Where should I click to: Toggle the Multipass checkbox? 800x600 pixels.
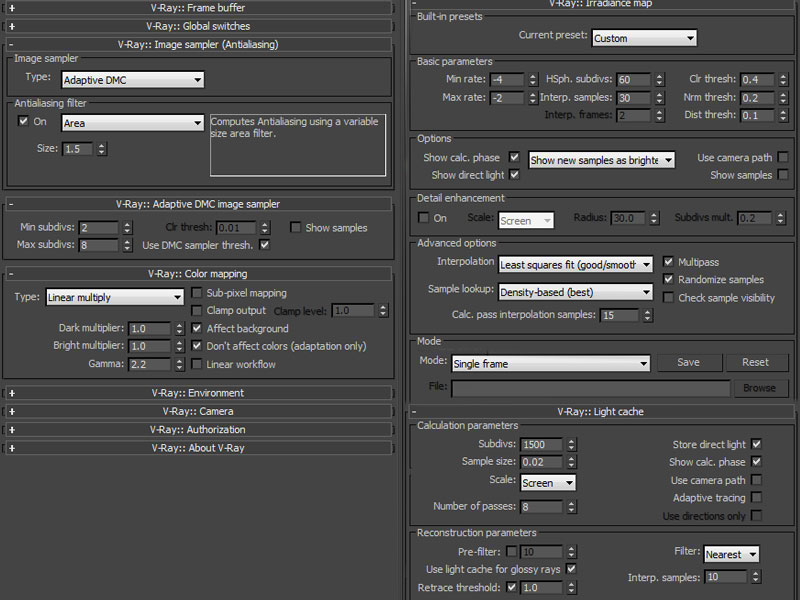coord(668,262)
